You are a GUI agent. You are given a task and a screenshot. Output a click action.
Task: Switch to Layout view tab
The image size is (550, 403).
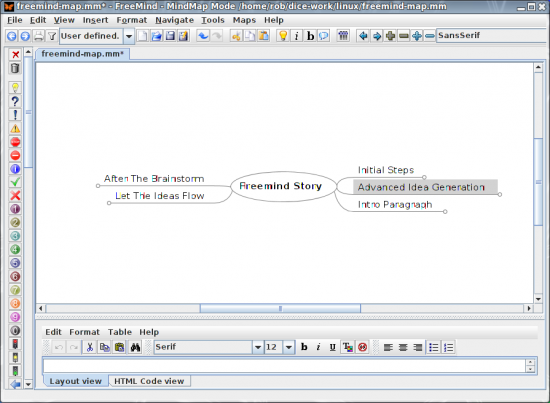point(75,381)
